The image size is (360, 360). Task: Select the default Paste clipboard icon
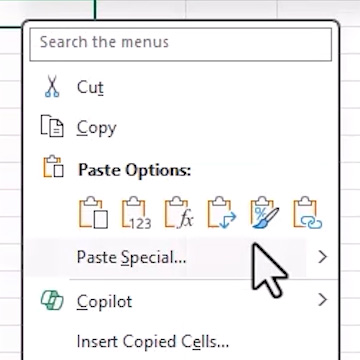tap(93, 213)
